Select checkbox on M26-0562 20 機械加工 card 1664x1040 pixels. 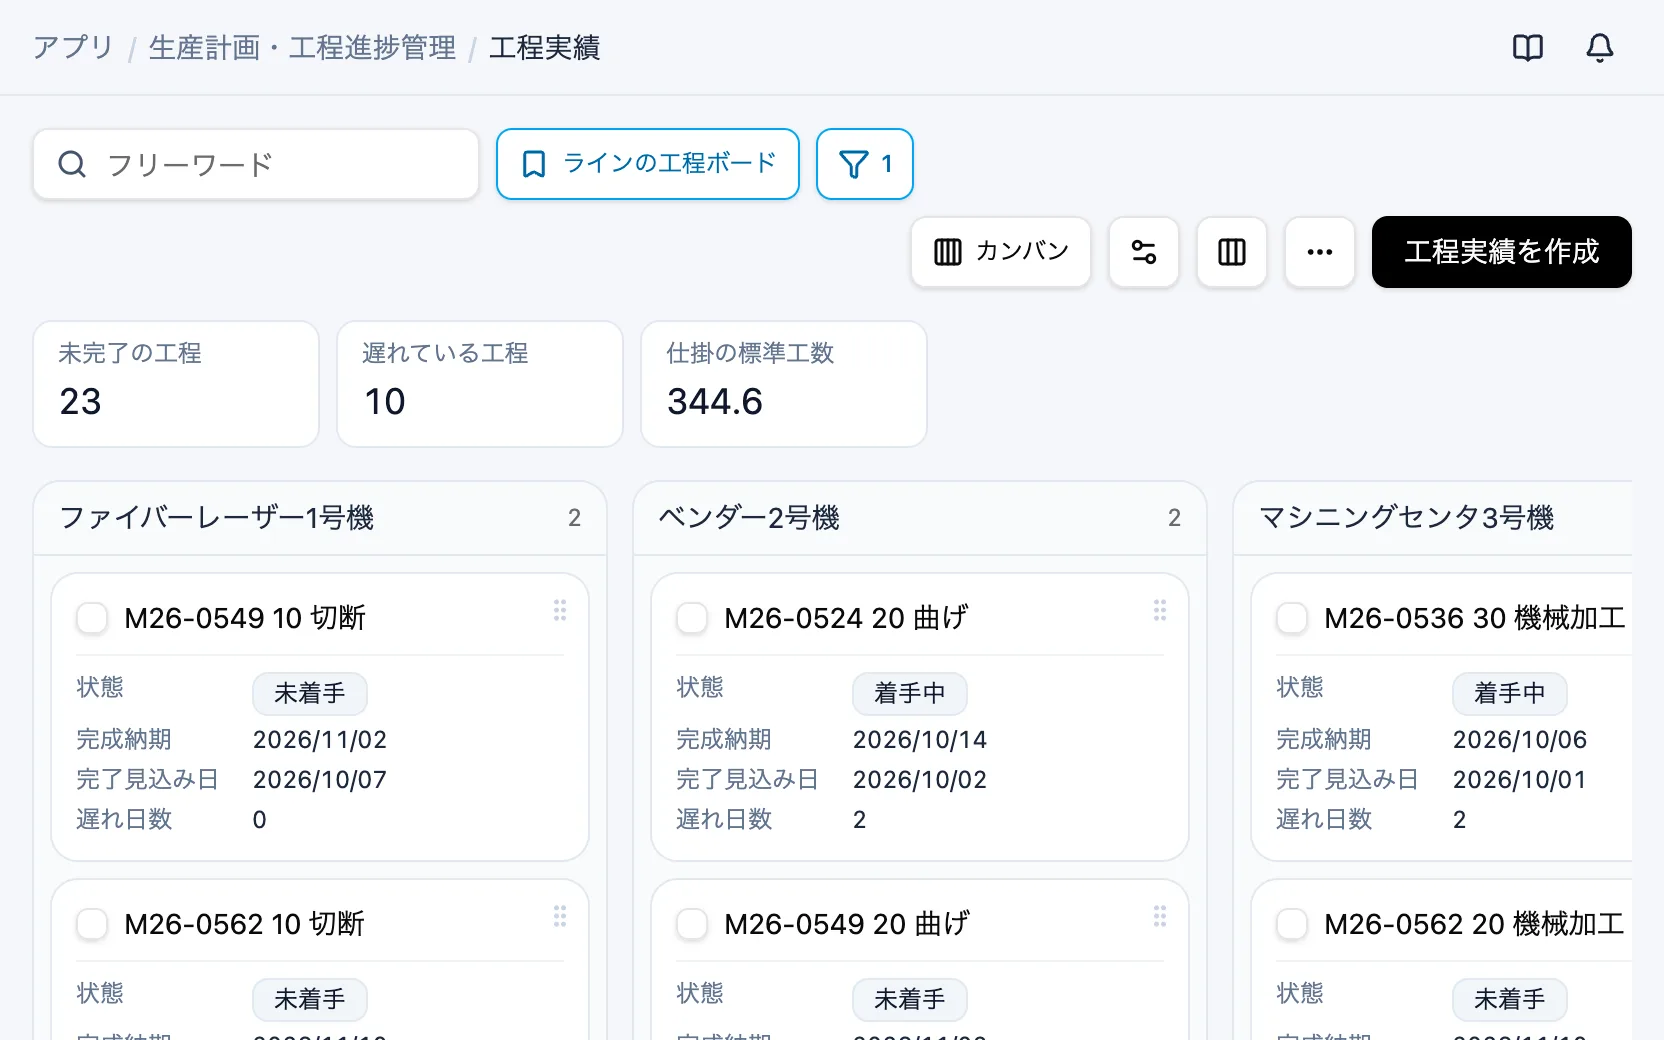(1292, 924)
